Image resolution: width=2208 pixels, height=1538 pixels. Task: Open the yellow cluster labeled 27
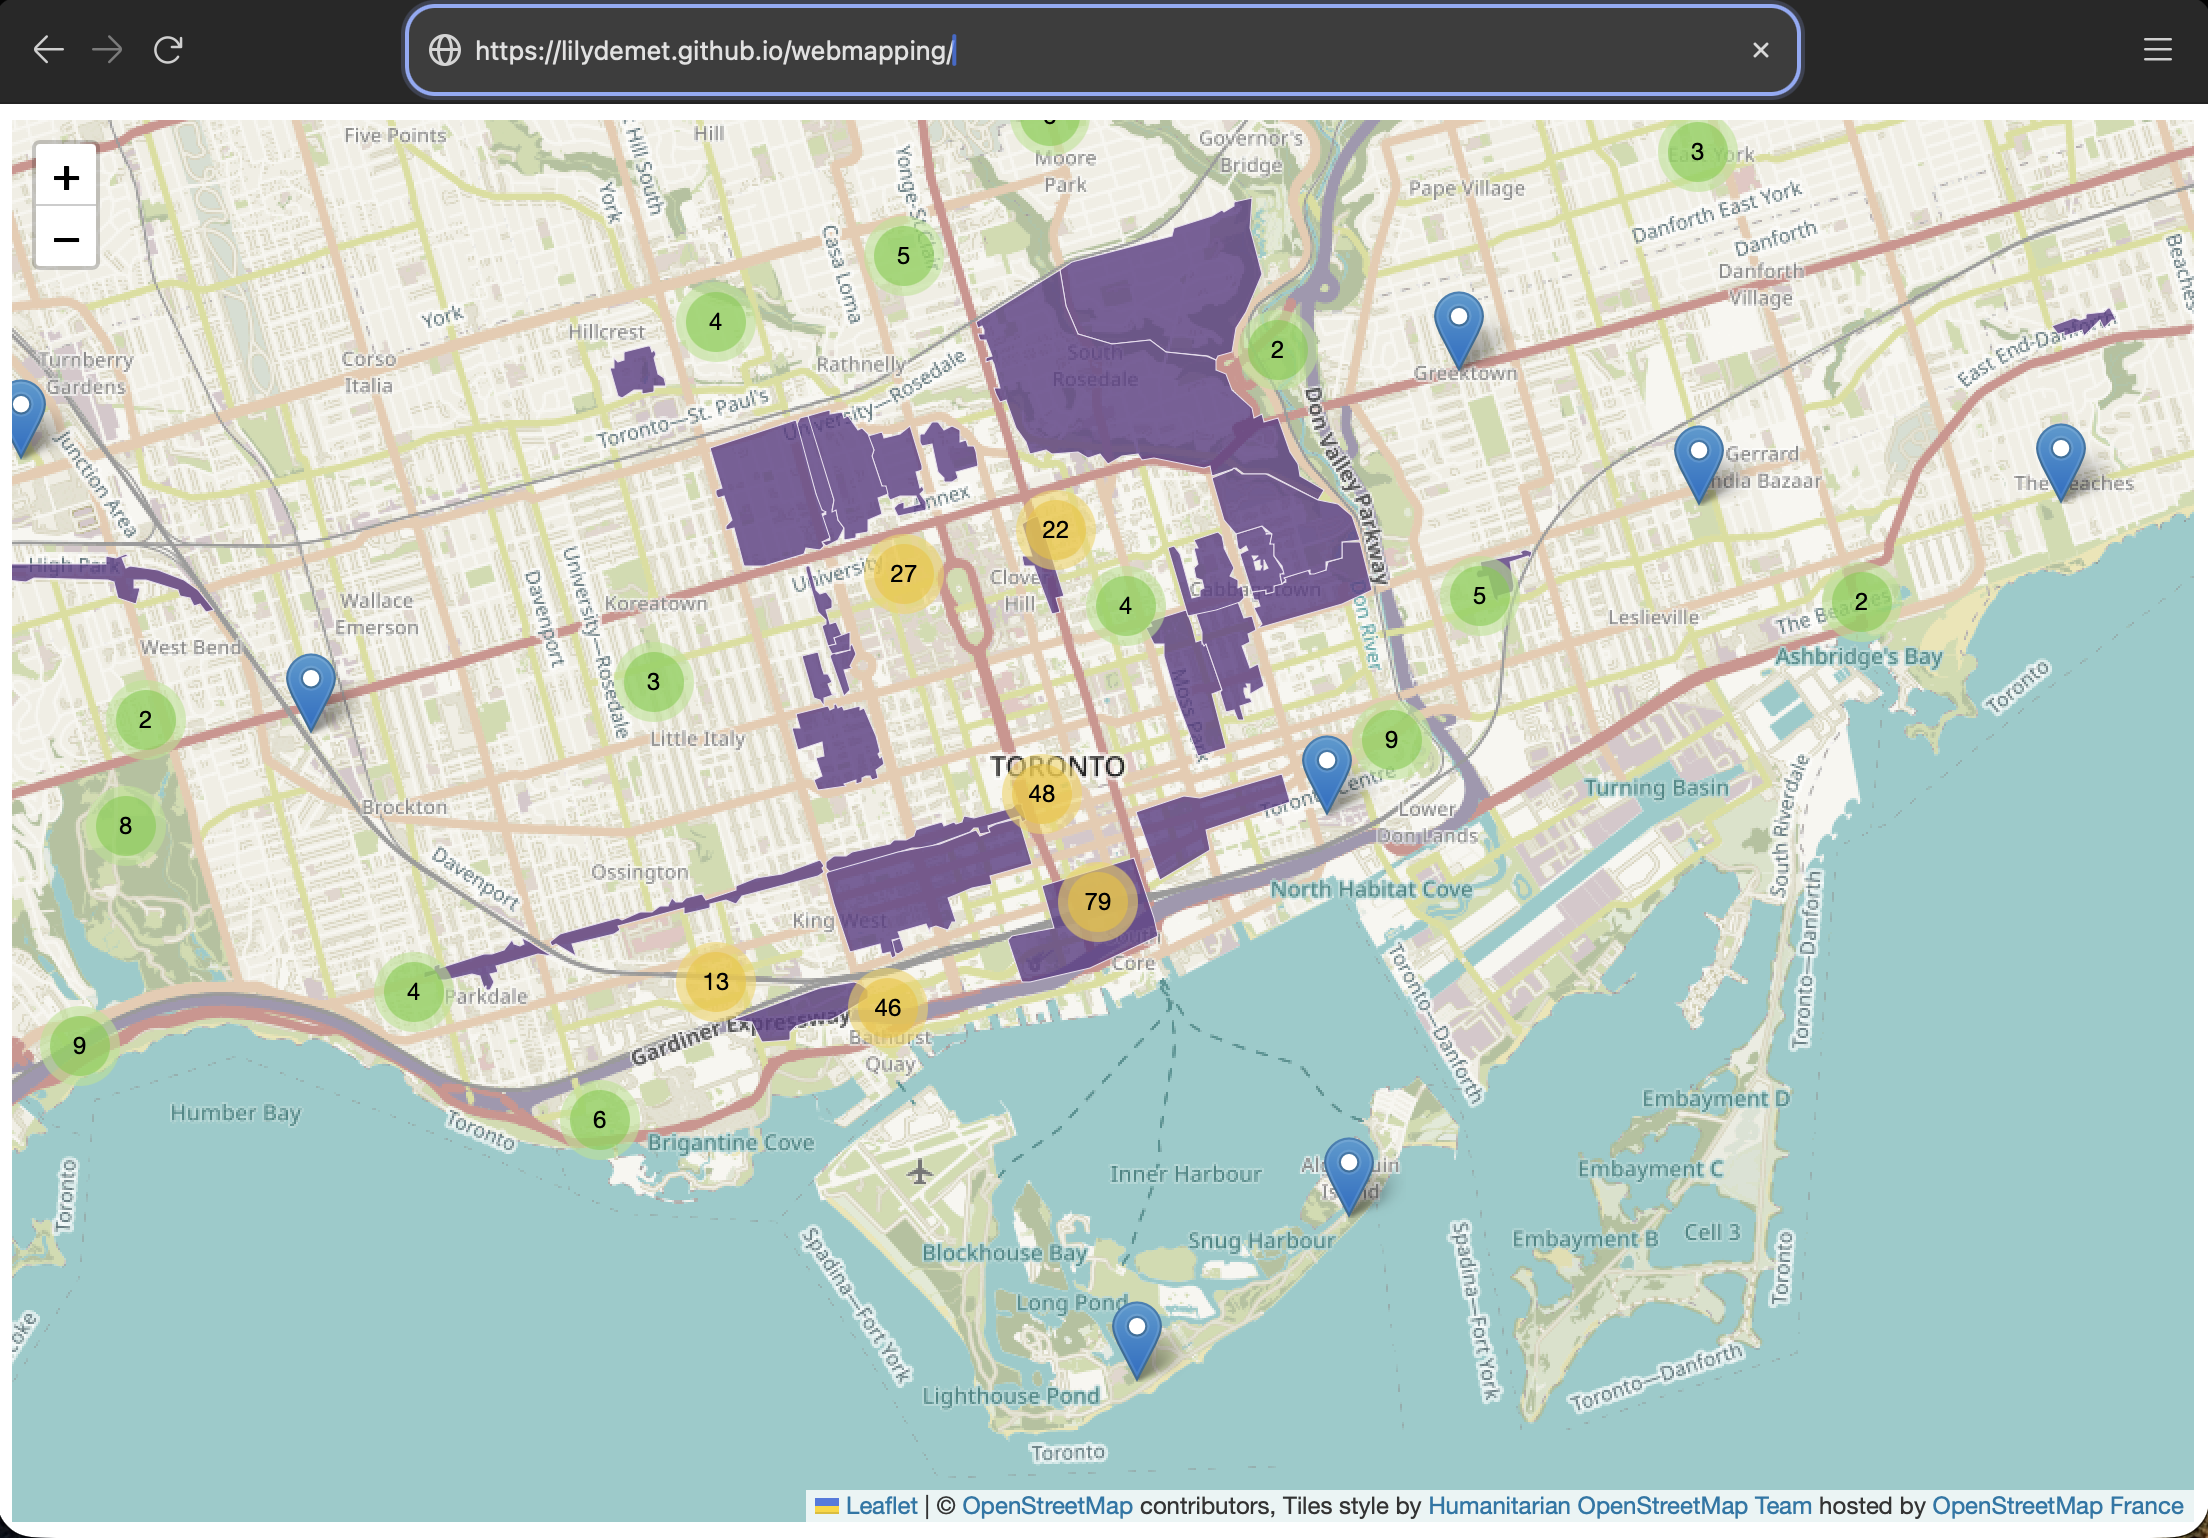[x=903, y=574]
